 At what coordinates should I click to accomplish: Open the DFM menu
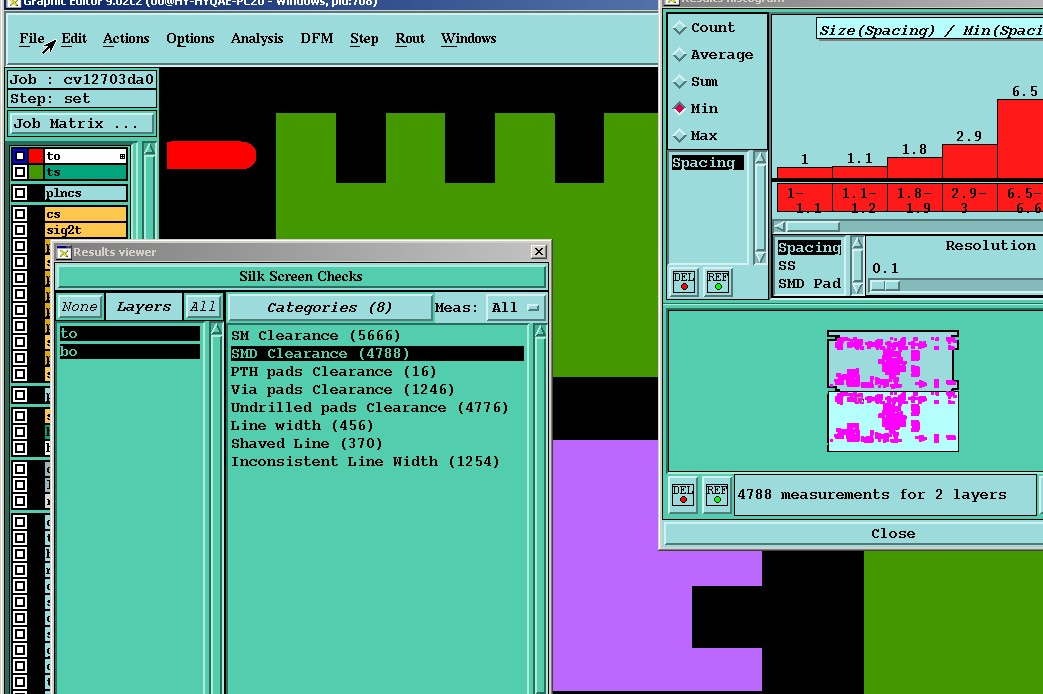coord(317,39)
